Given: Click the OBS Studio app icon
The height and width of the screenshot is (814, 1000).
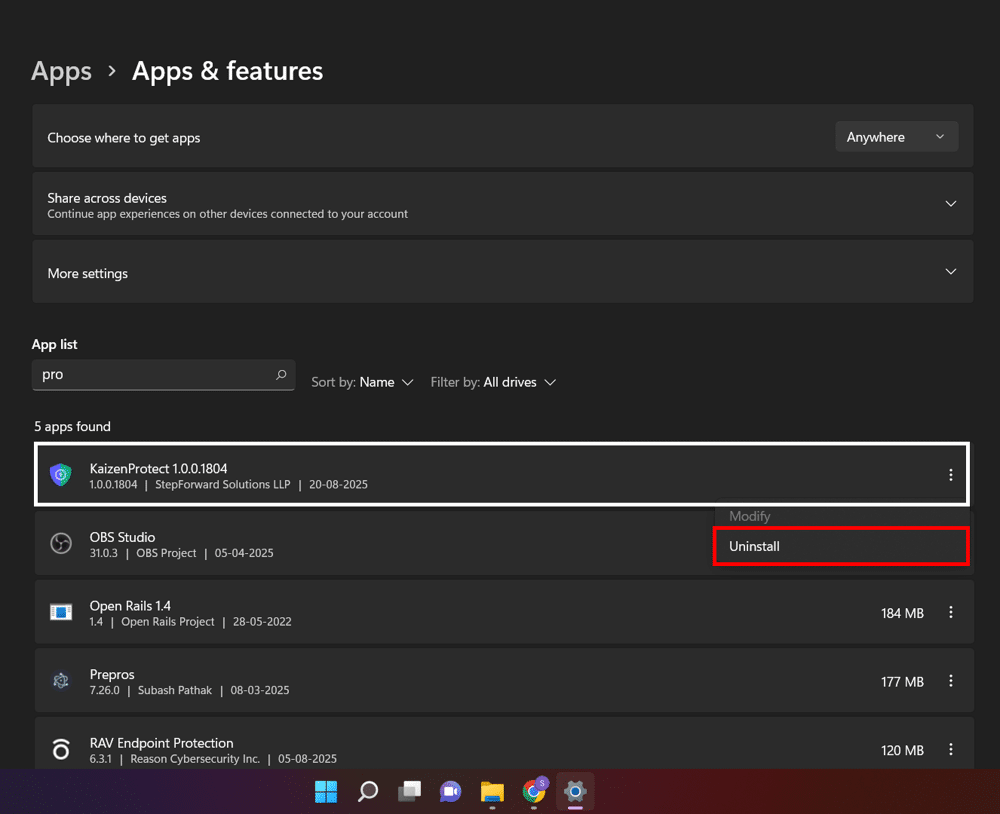Looking at the screenshot, I should (x=61, y=544).
